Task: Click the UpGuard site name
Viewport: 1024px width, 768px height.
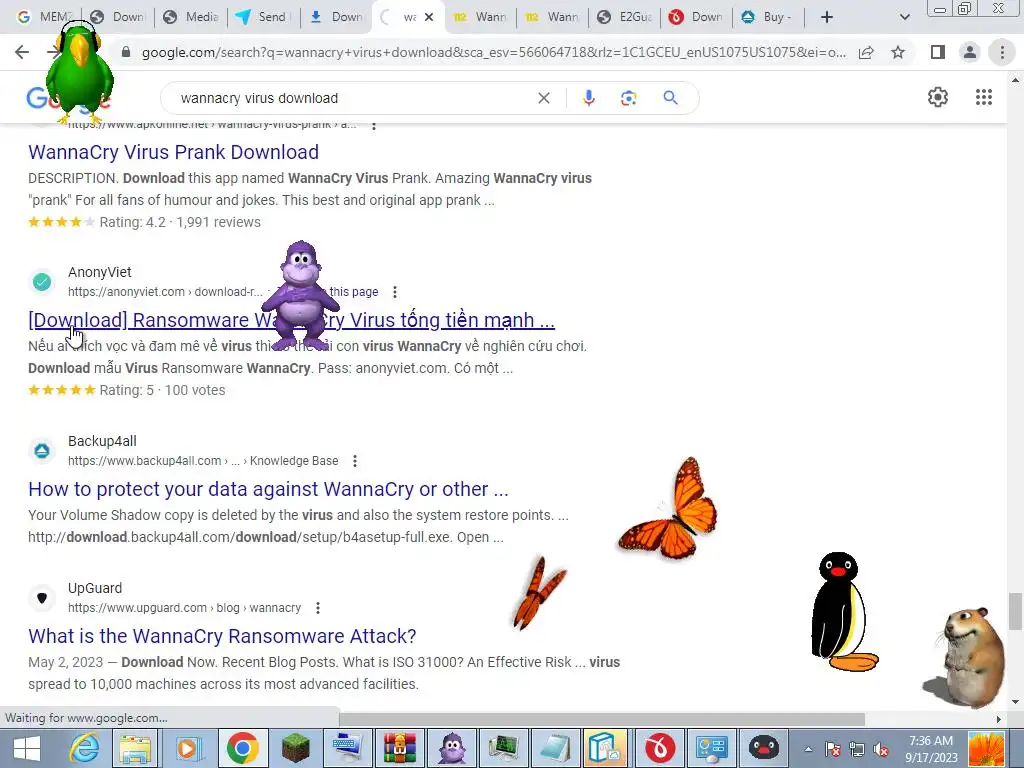Action: click(95, 588)
